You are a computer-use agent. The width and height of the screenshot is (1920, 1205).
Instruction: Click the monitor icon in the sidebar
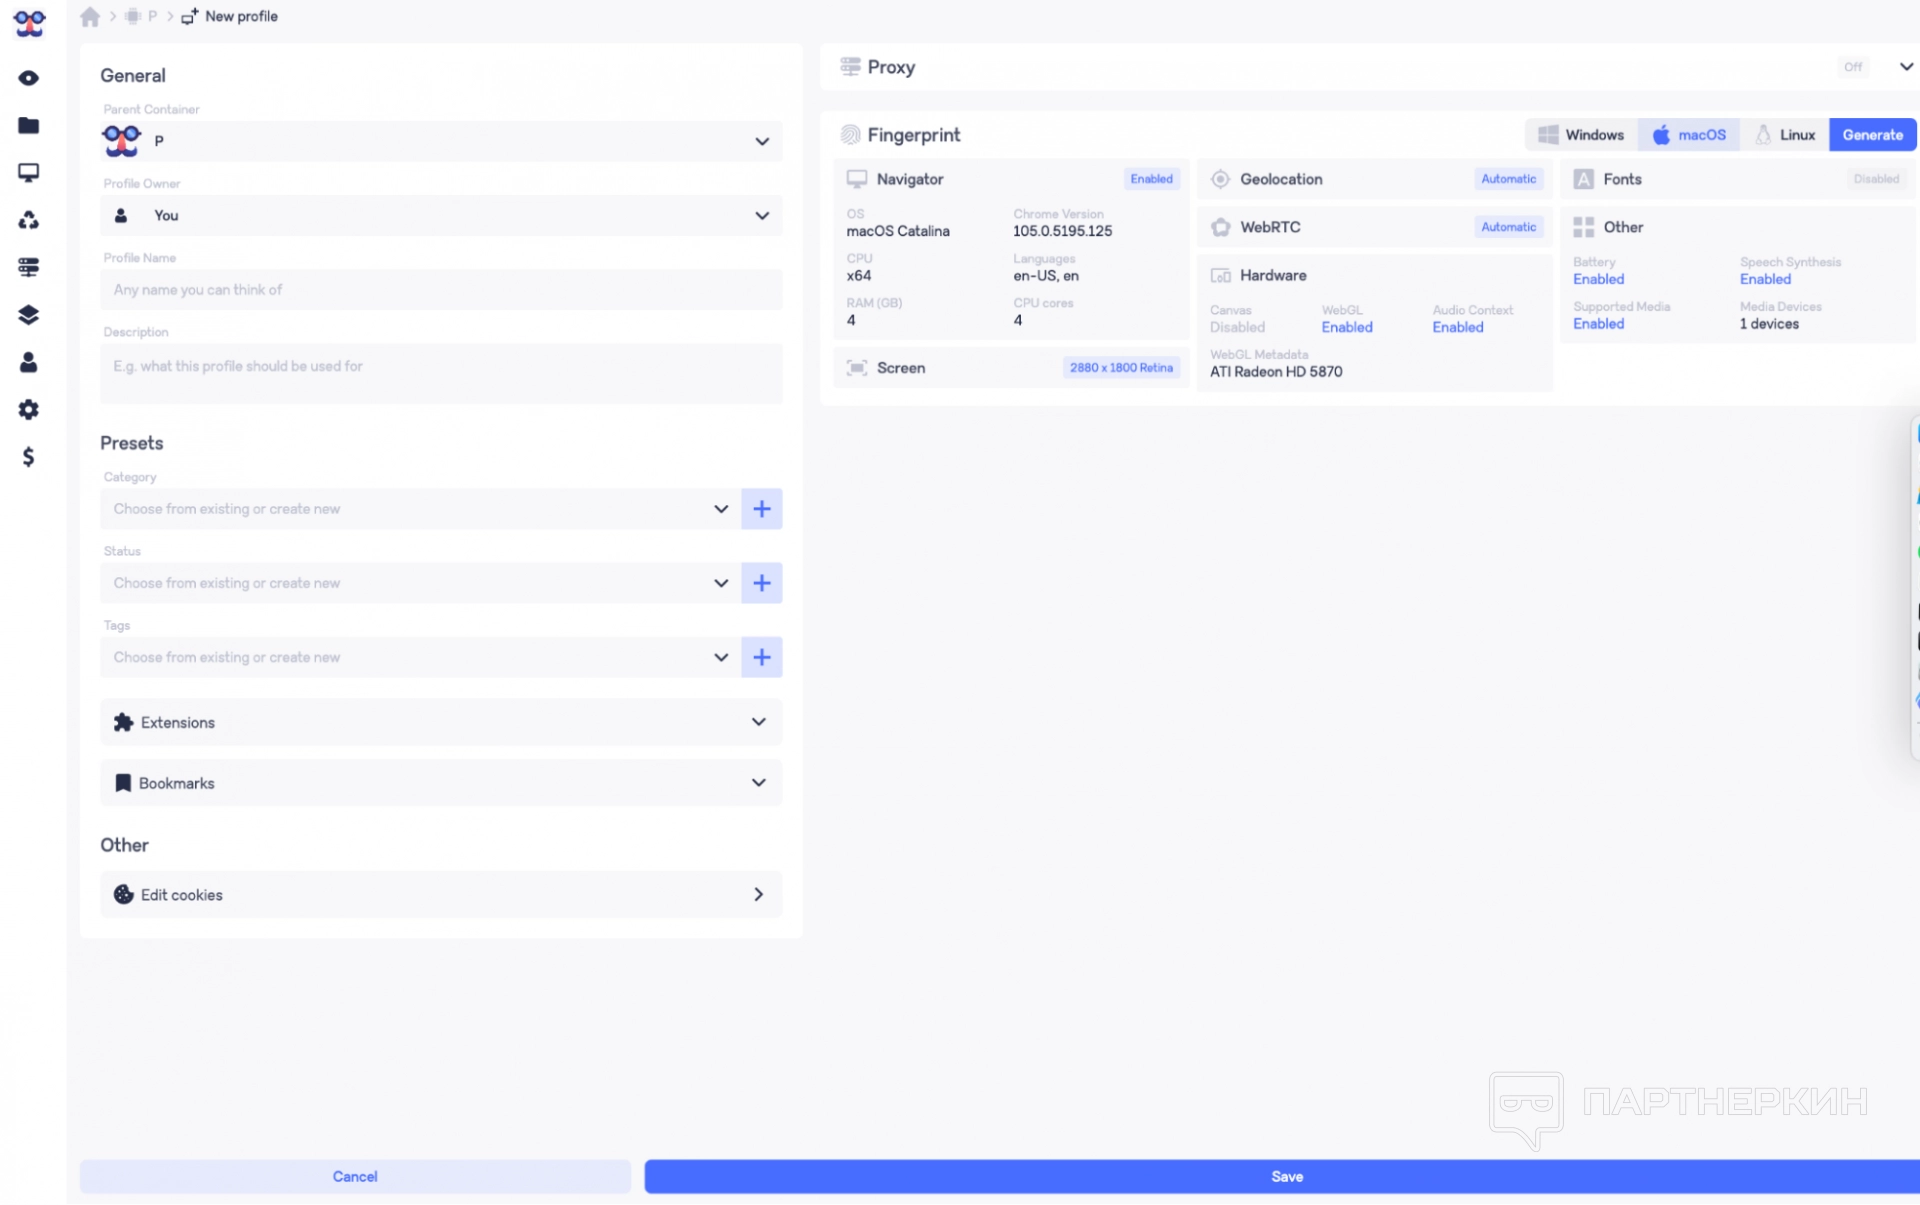tap(29, 173)
